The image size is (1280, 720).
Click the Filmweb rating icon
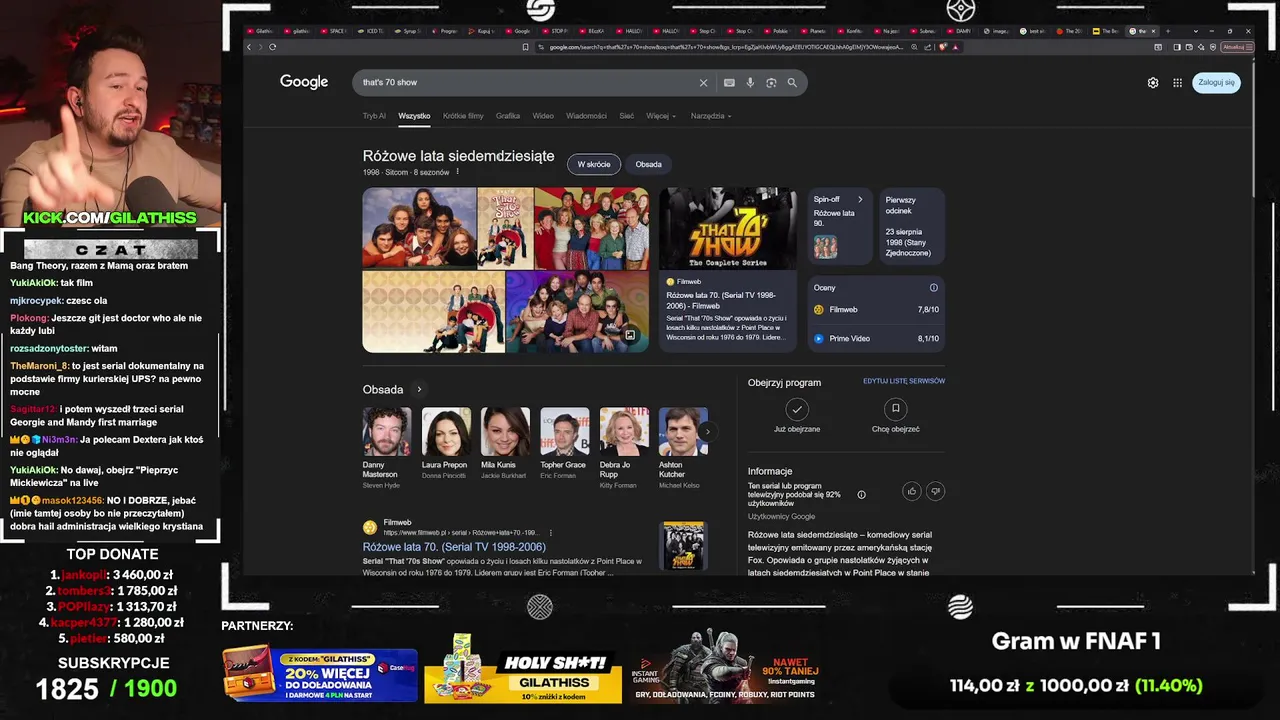click(819, 310)
